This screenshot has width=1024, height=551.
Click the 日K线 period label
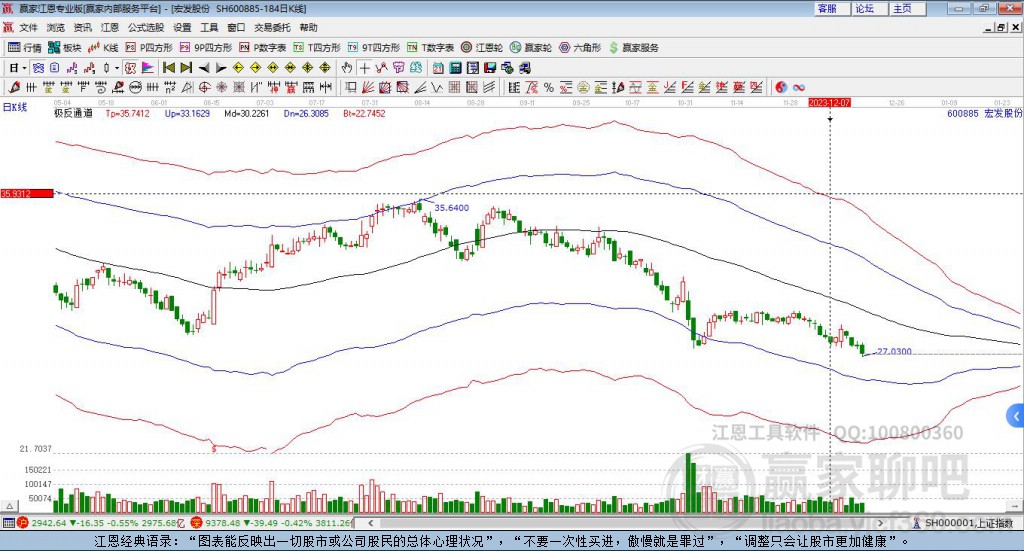(x=15, y=107)
